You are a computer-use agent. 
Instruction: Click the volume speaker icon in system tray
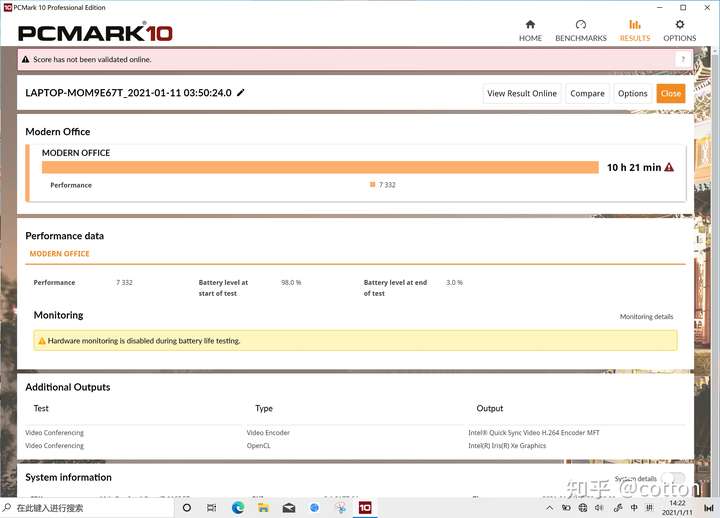pos(599,507)
